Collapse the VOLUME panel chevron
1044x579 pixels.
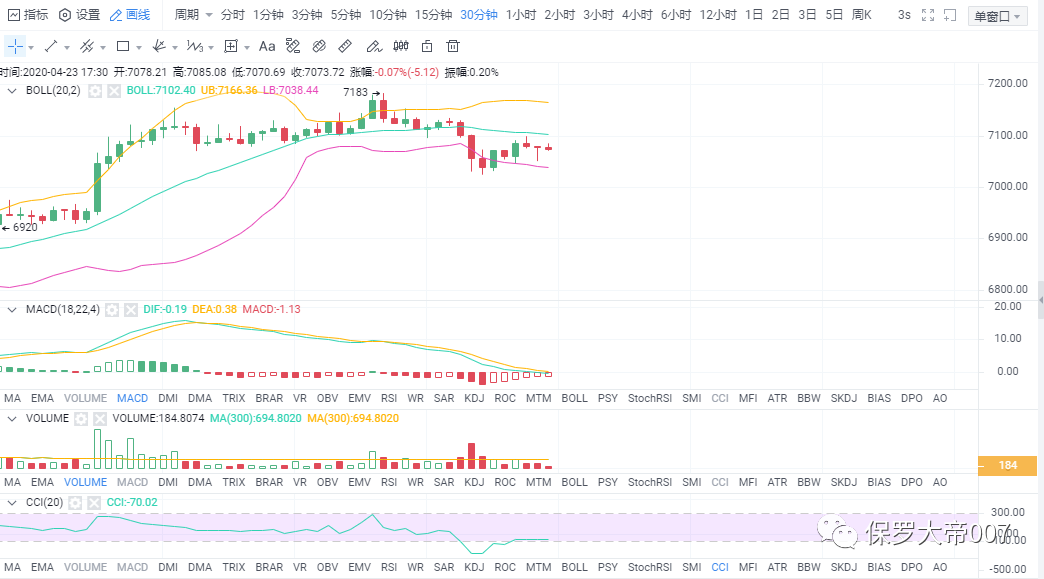(x=12, y=419)
